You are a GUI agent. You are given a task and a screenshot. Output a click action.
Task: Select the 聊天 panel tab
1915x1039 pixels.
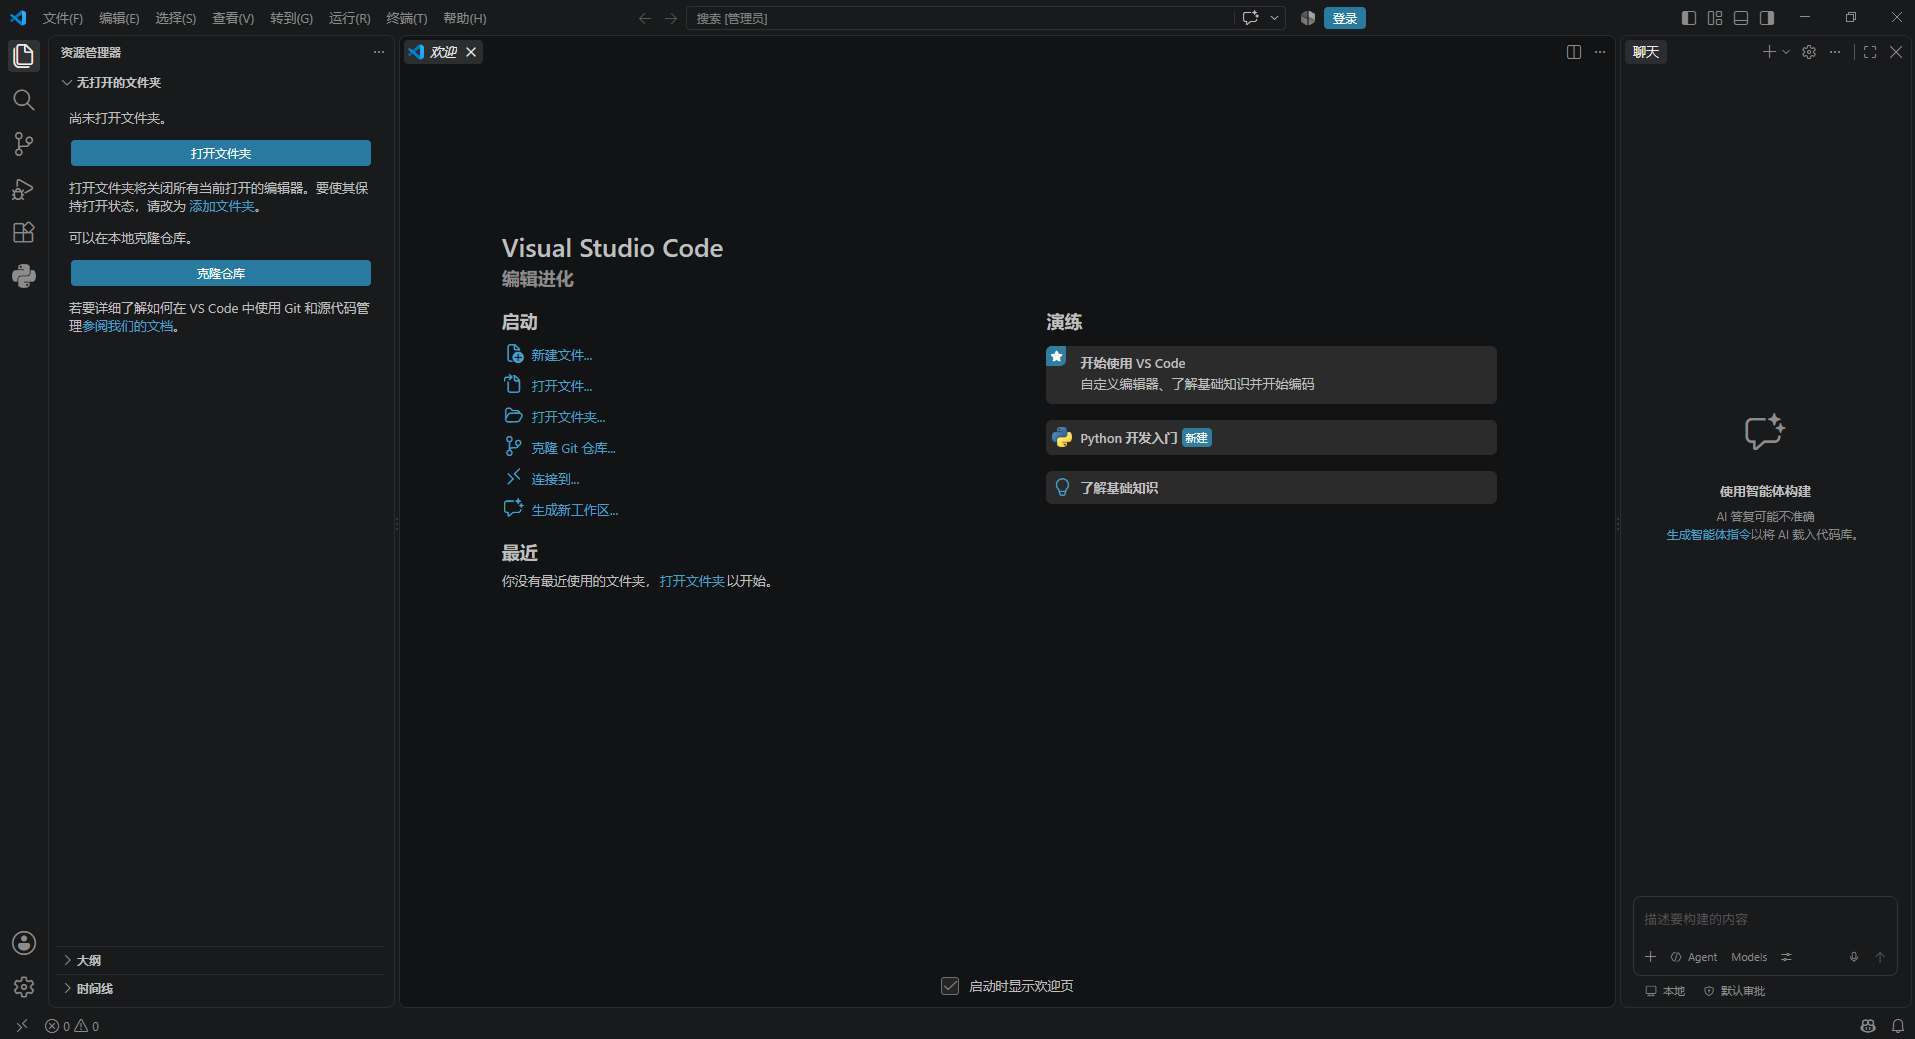[1646, 52]
